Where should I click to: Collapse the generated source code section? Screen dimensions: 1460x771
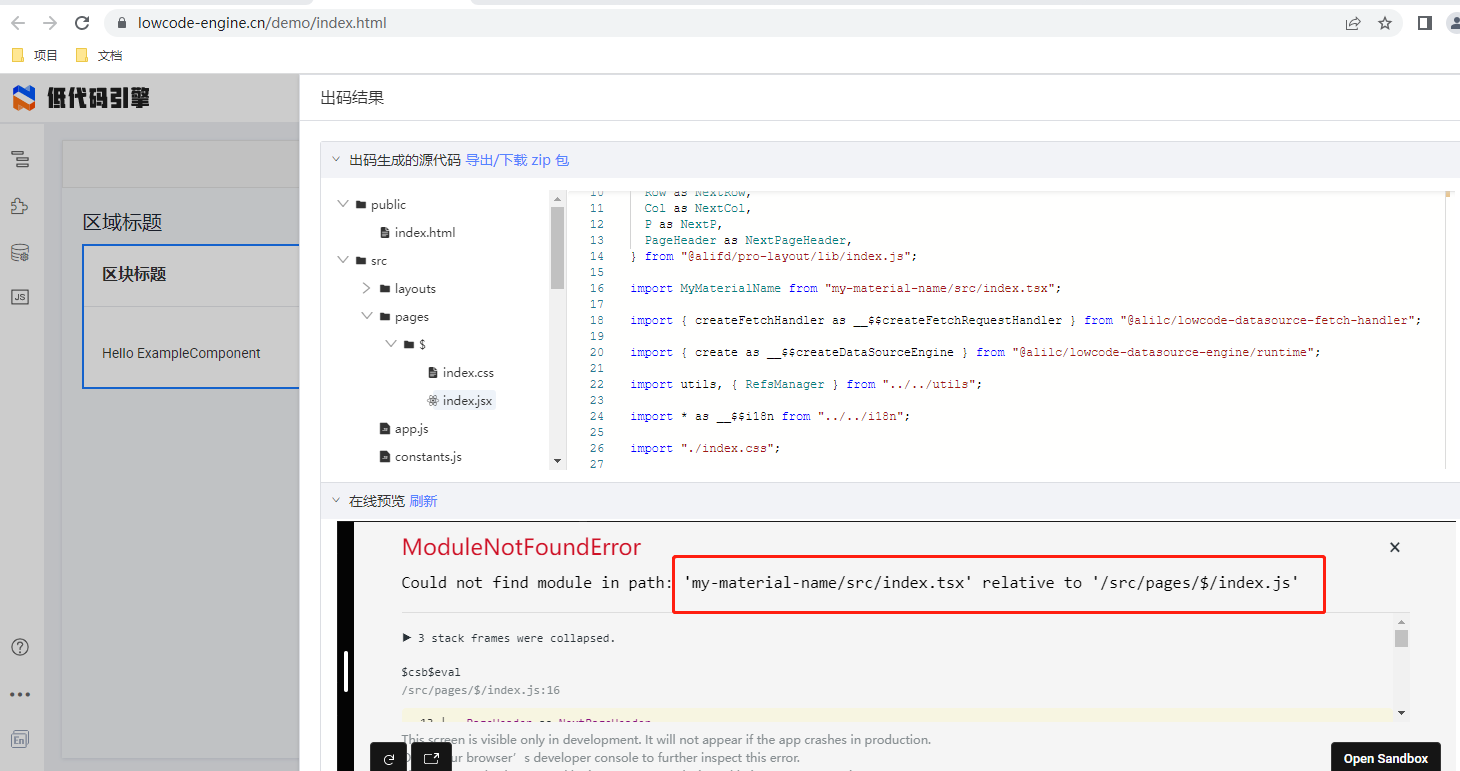pyautogui.click(x=335, y=160)
